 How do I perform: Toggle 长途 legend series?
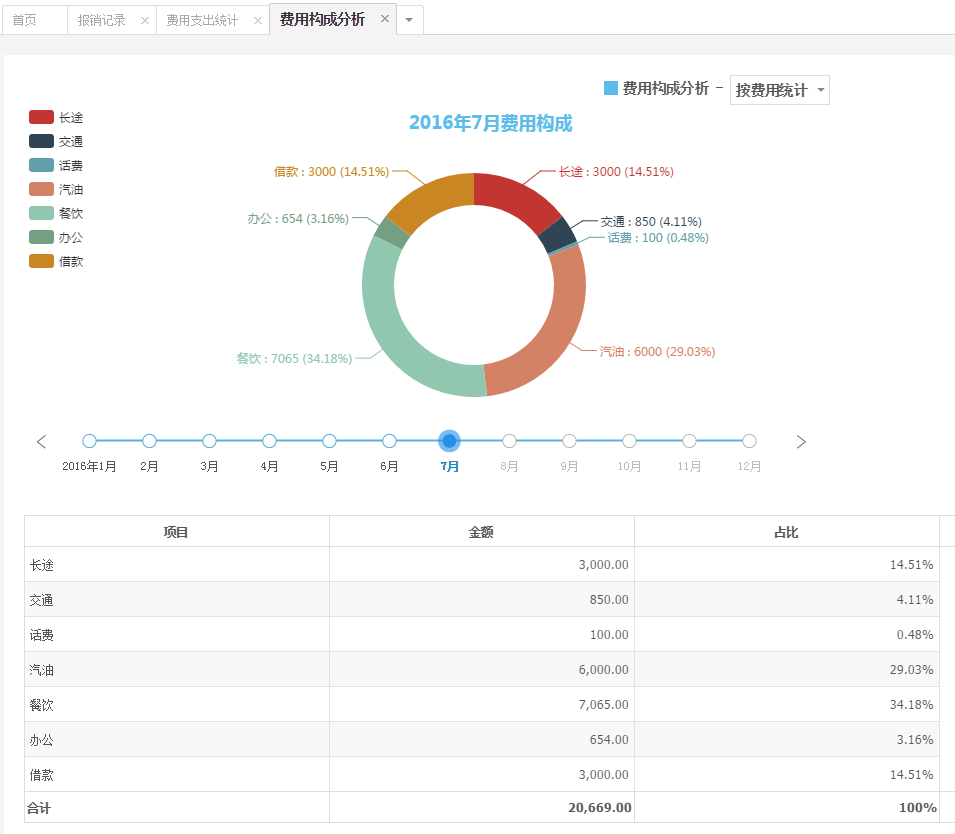42,118
